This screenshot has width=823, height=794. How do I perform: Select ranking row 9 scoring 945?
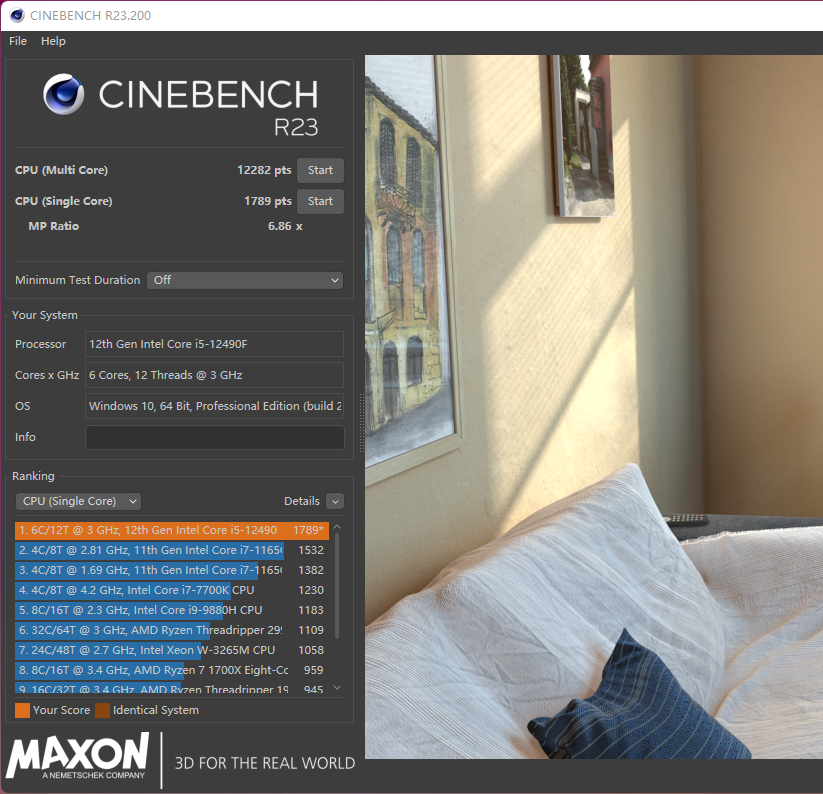172,688
